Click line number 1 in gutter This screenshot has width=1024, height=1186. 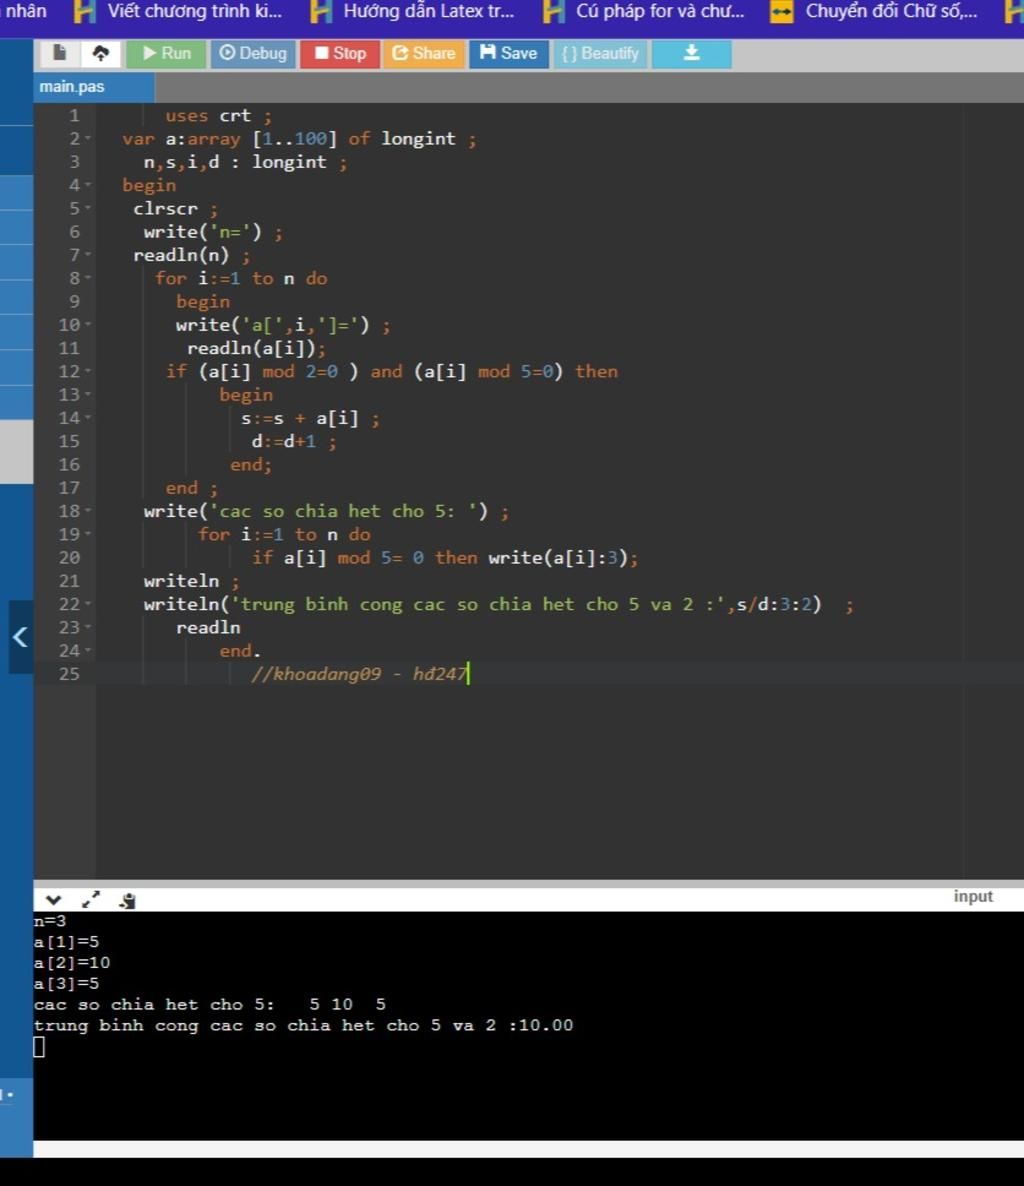74,116
